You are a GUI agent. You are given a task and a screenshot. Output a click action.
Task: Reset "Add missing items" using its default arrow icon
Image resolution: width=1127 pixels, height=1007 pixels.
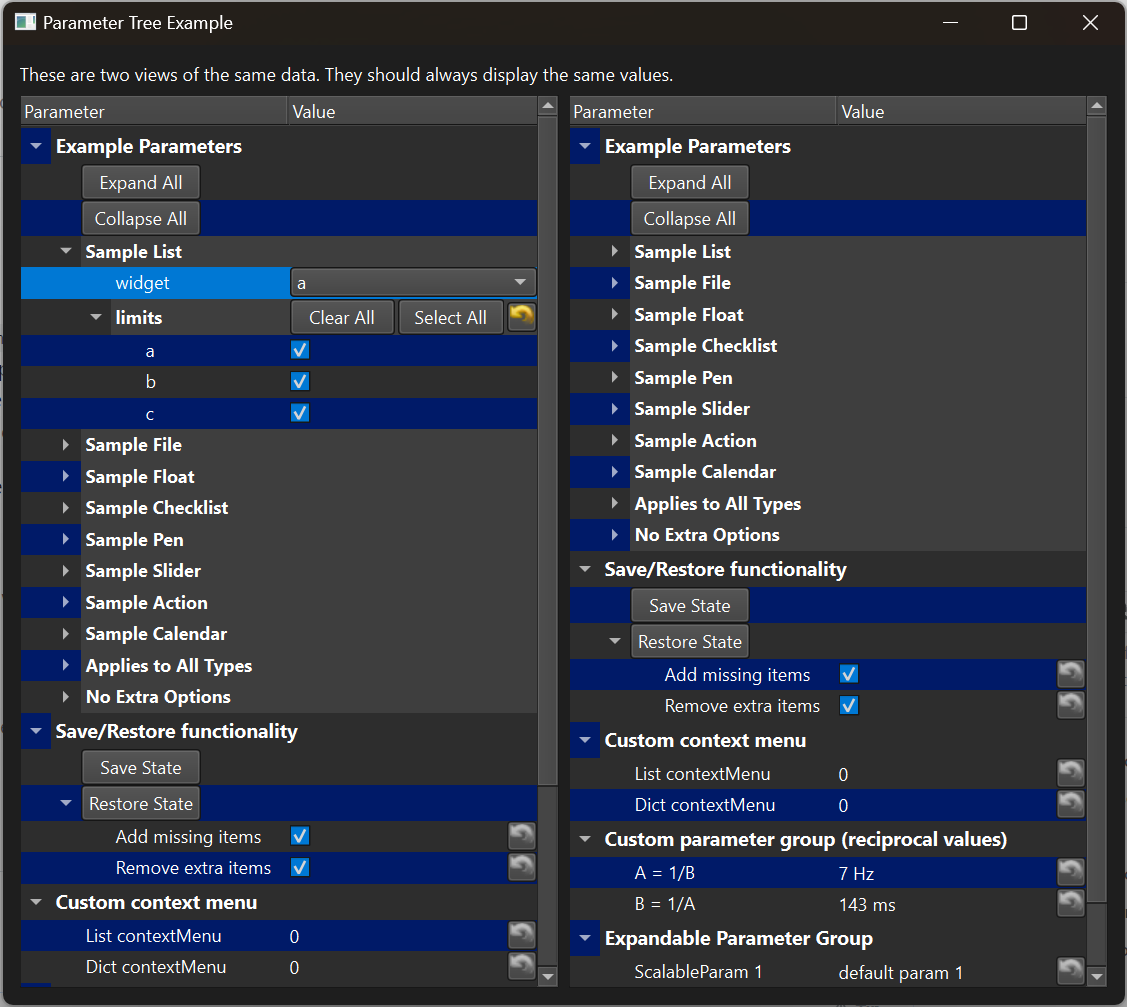point(1071,674)
